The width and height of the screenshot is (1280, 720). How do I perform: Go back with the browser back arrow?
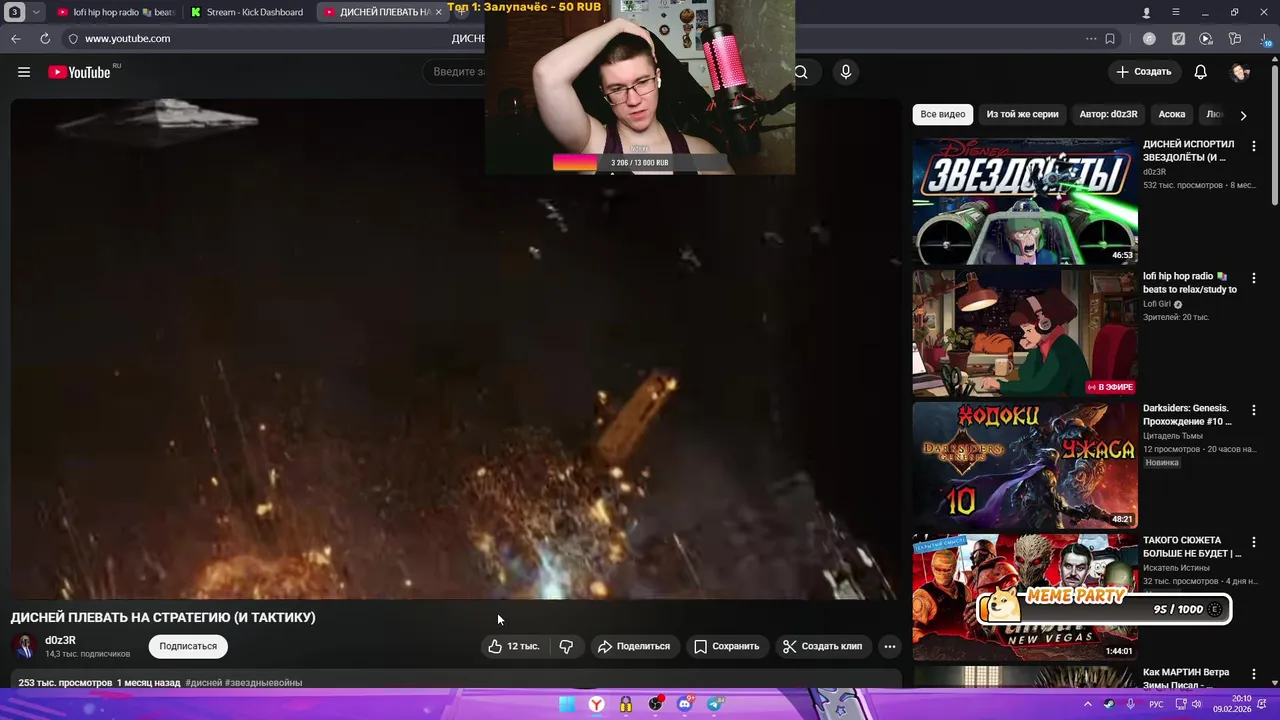coord(16,38)
